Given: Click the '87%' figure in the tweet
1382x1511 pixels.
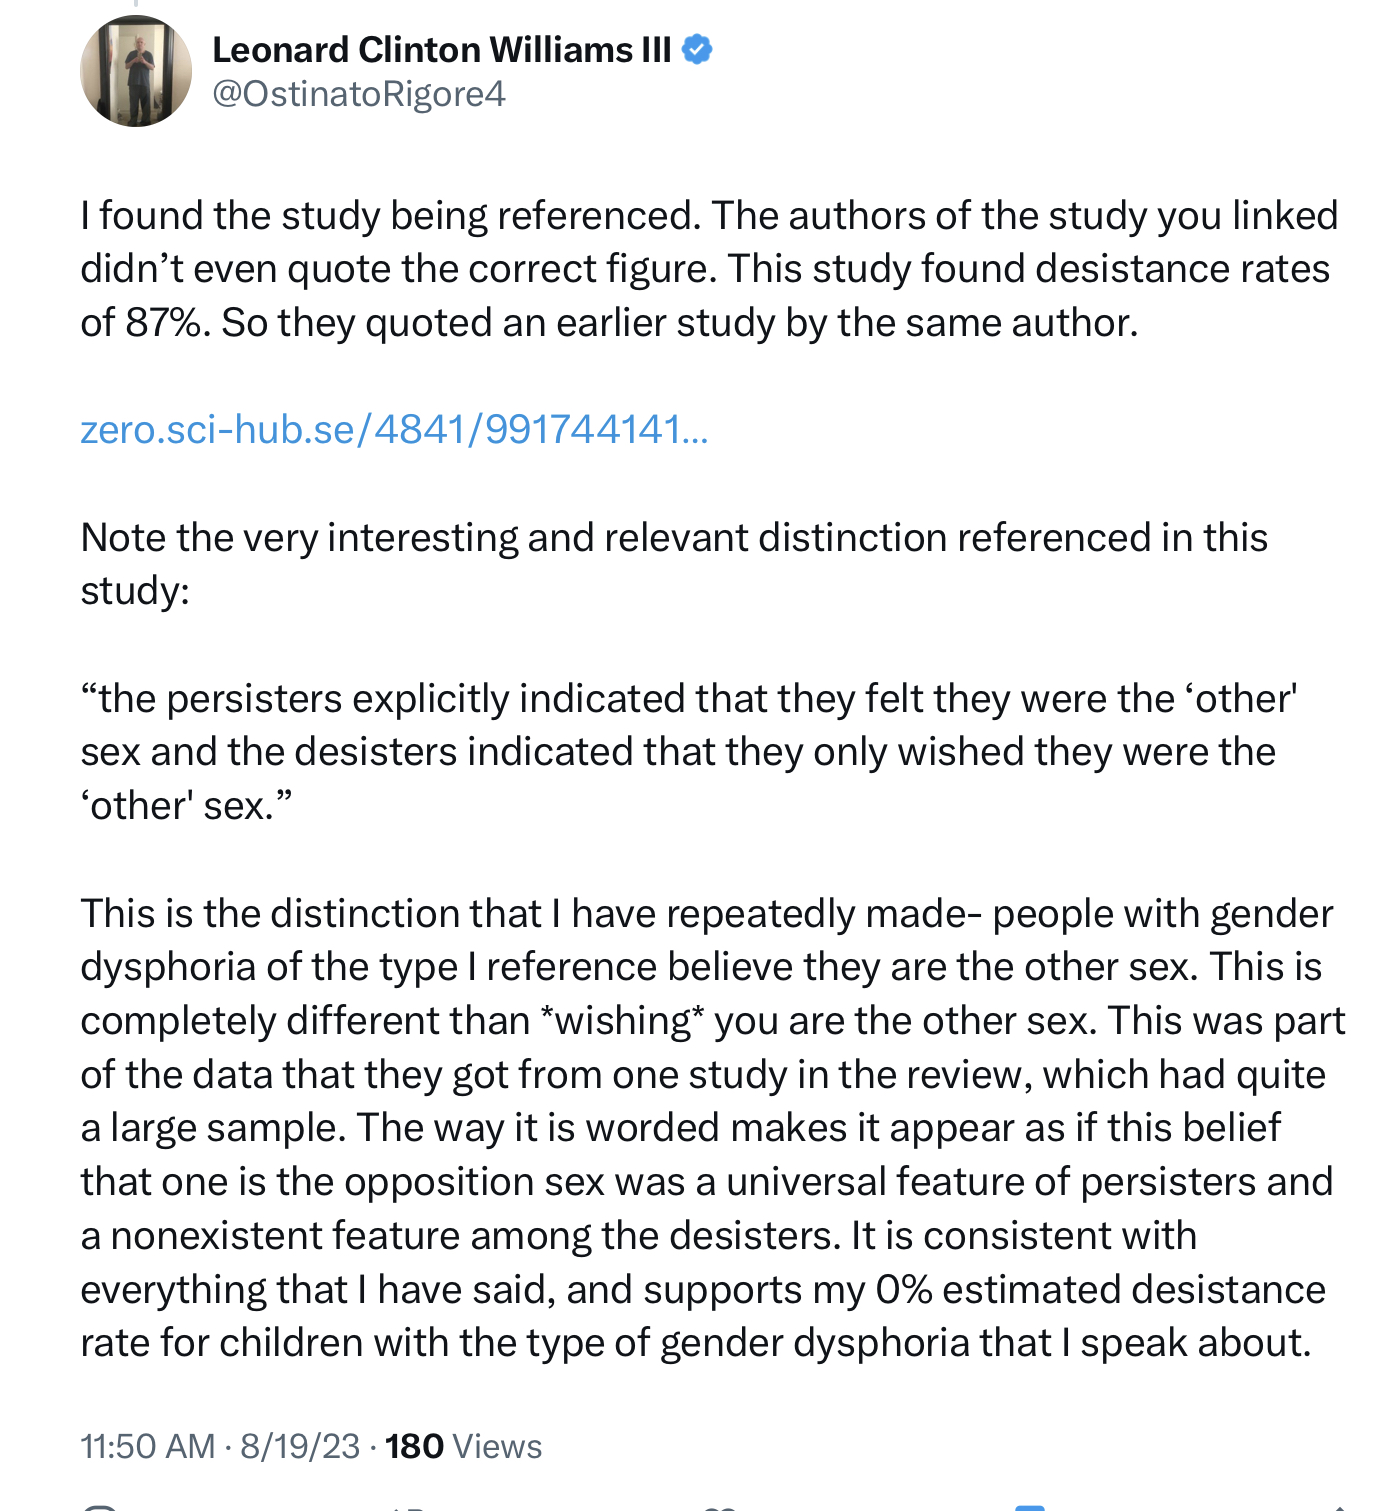Looking at the screenshot, I should [x=165, y=323].
